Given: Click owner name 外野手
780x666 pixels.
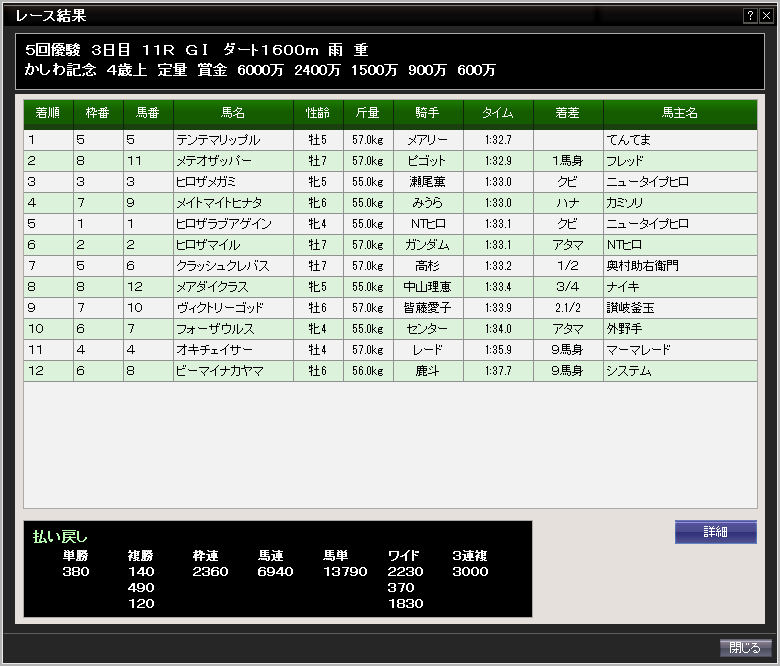Looking at the screenshot, I should 624,329.
